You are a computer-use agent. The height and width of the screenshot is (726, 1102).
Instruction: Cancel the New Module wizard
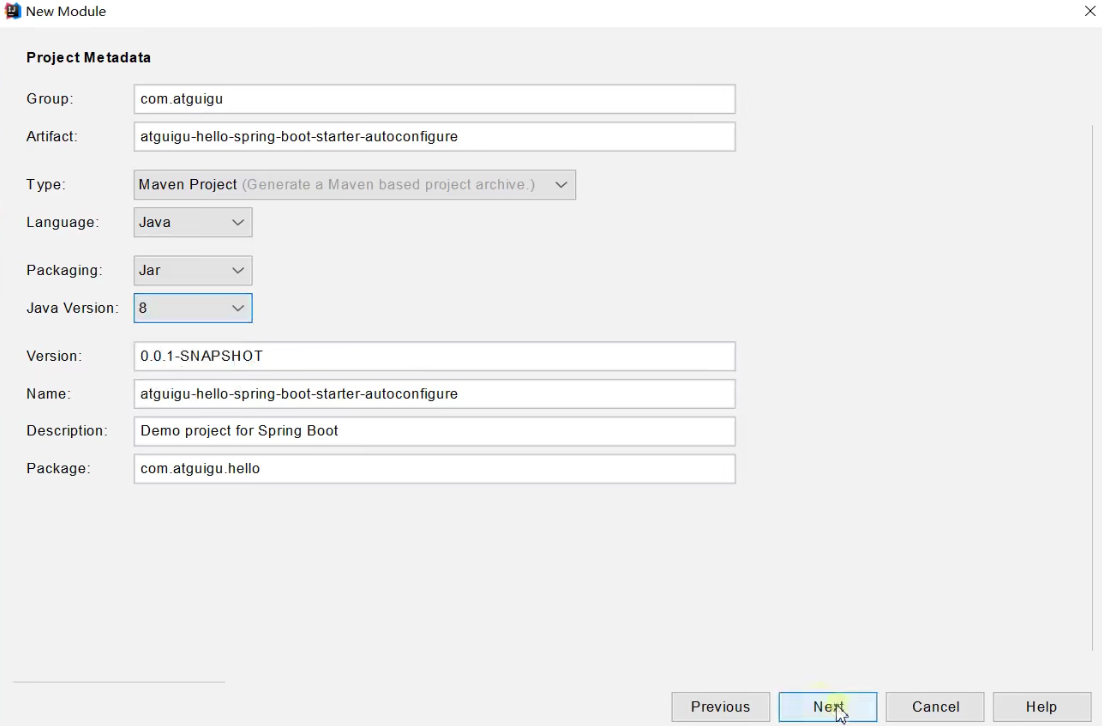tap(935, 707)
